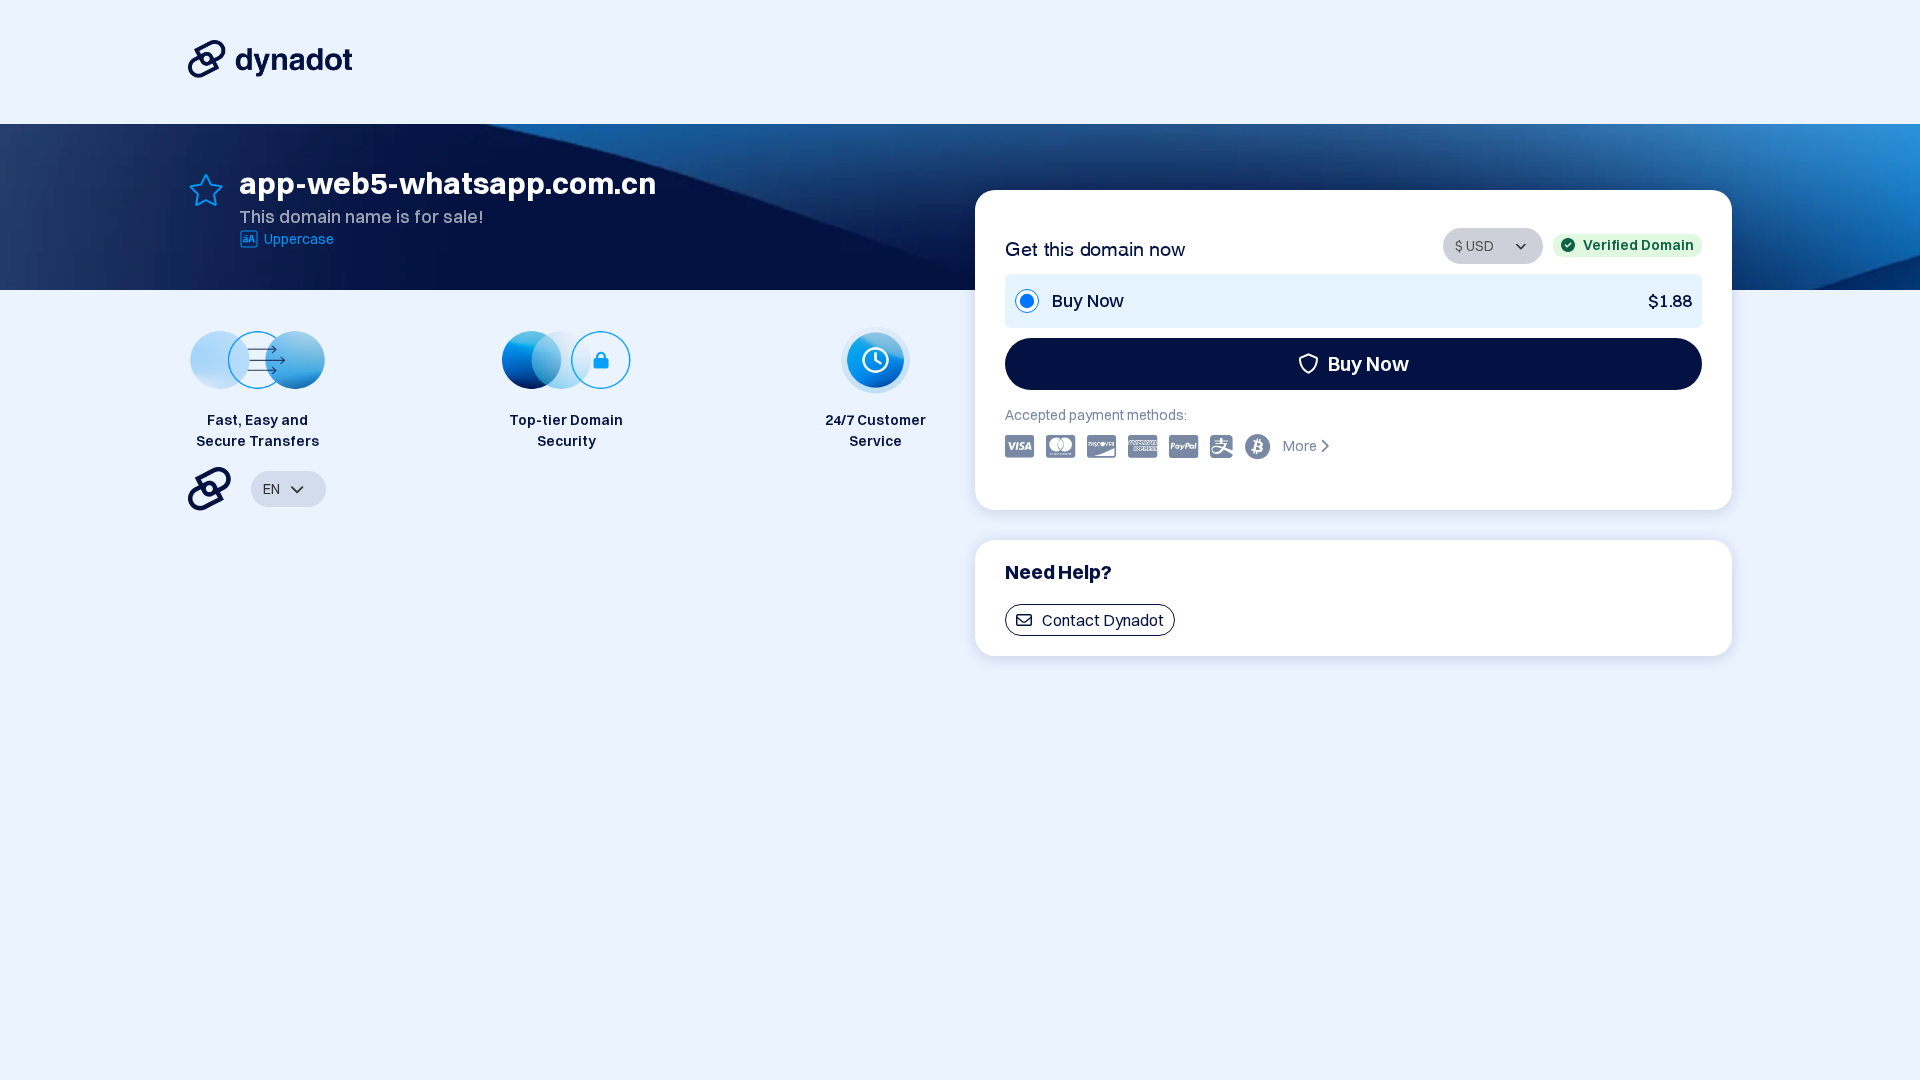Click the Discover payment icon

tap(1101, 446)
